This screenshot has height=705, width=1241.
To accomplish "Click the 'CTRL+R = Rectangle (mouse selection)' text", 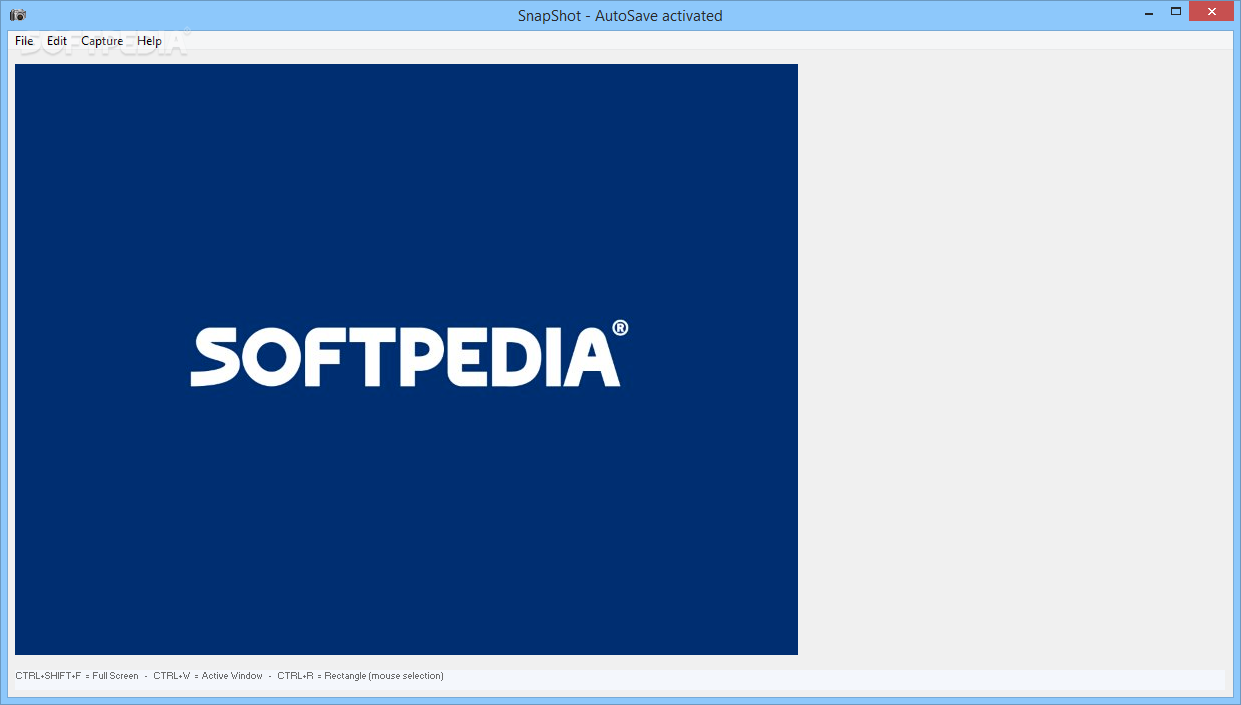I will coord(360,676).
